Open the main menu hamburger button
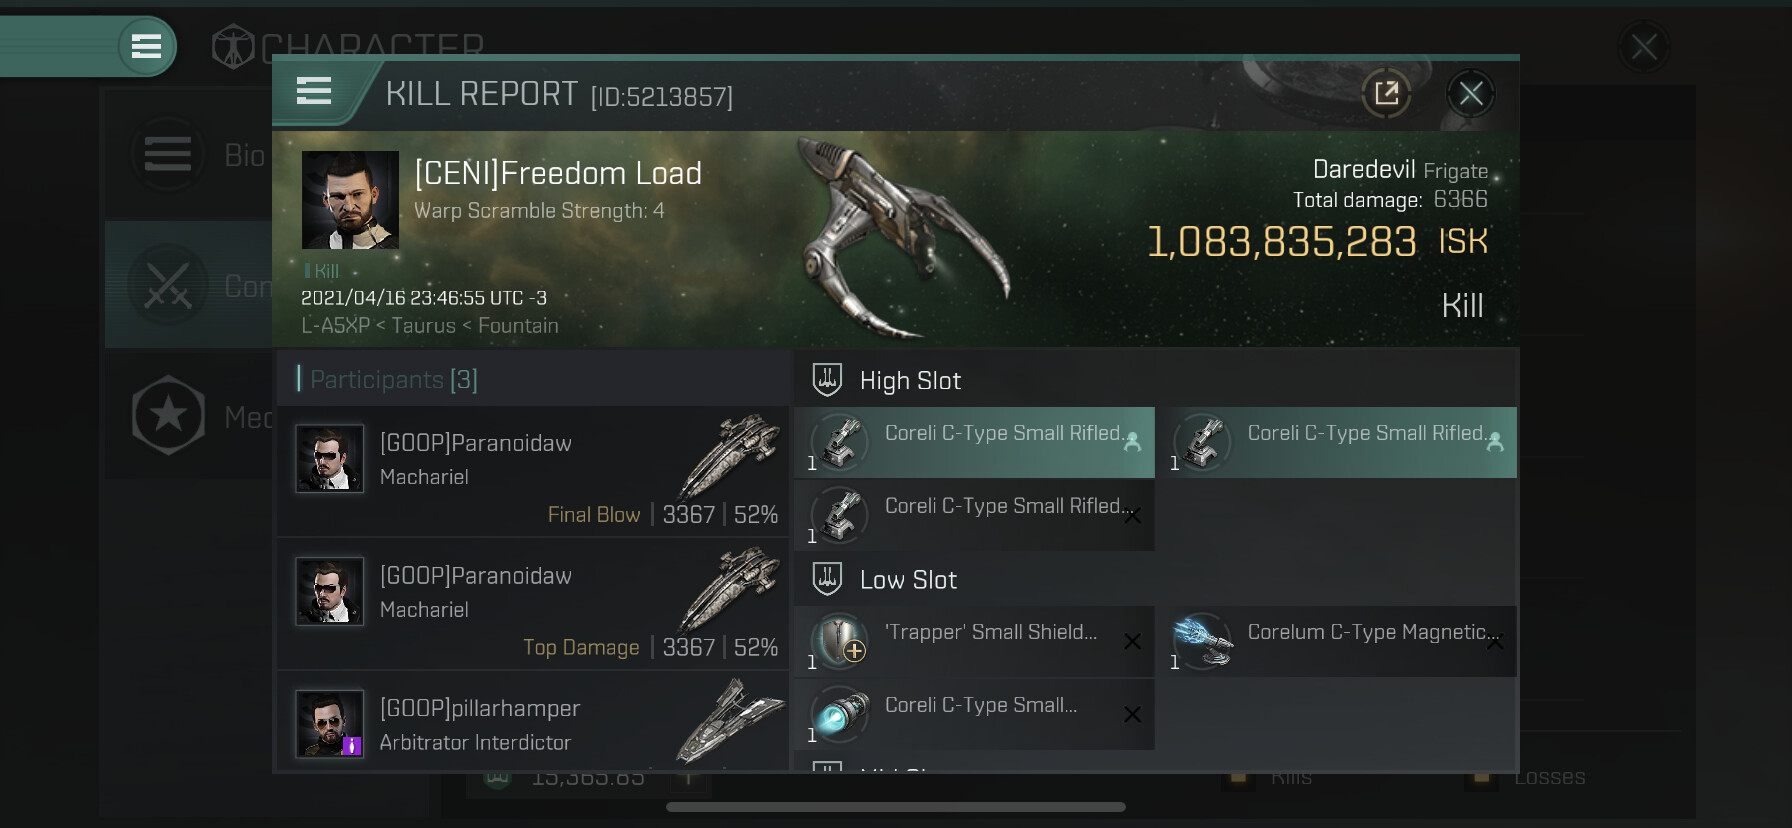Screen dimensions: 1792x828 coord(146,46)
